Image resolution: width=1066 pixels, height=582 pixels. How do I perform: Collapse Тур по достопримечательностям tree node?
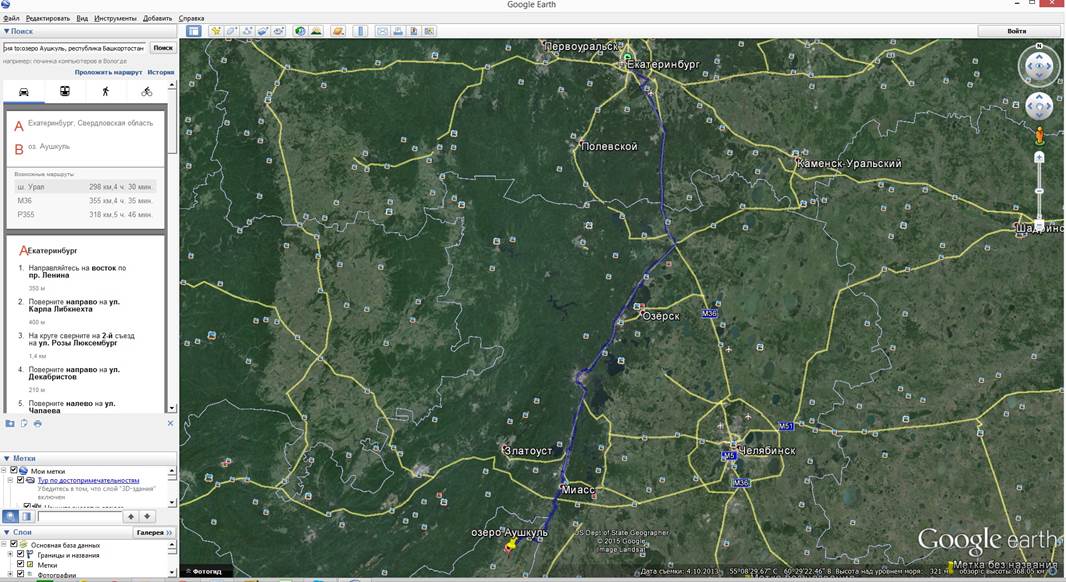(11, 480)
